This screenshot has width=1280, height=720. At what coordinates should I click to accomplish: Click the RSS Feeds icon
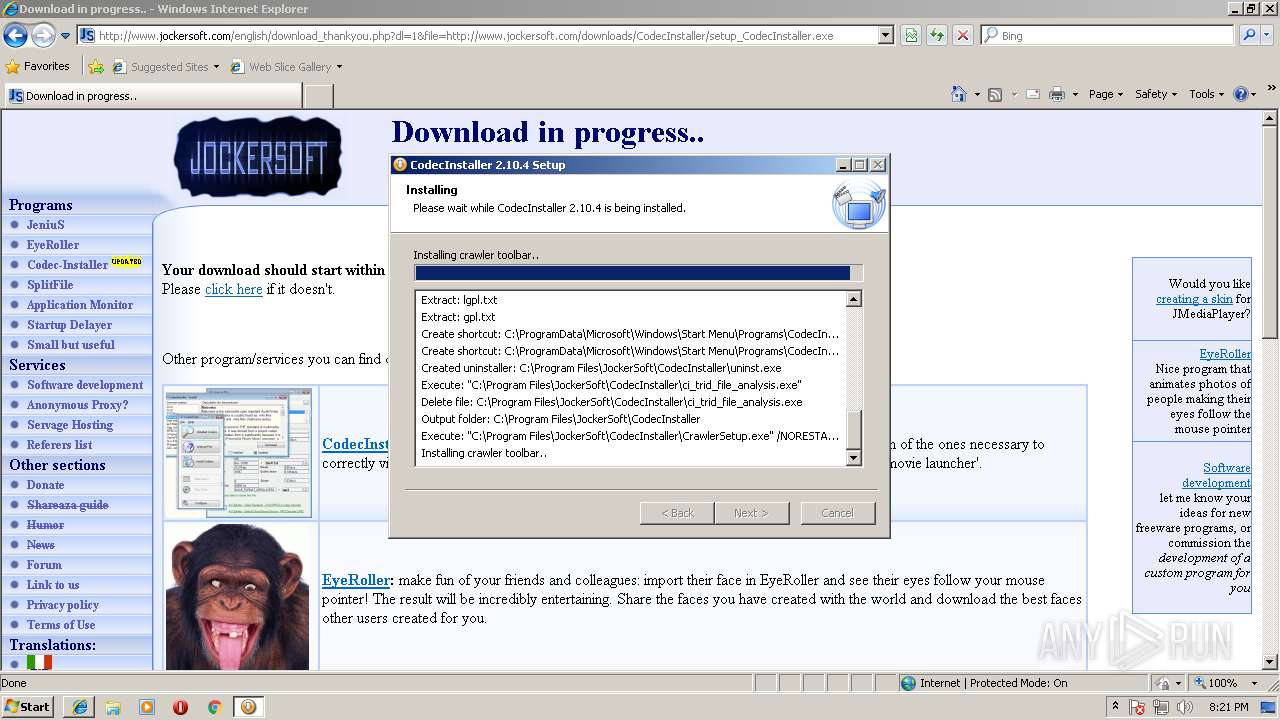[x=995, y=94]
